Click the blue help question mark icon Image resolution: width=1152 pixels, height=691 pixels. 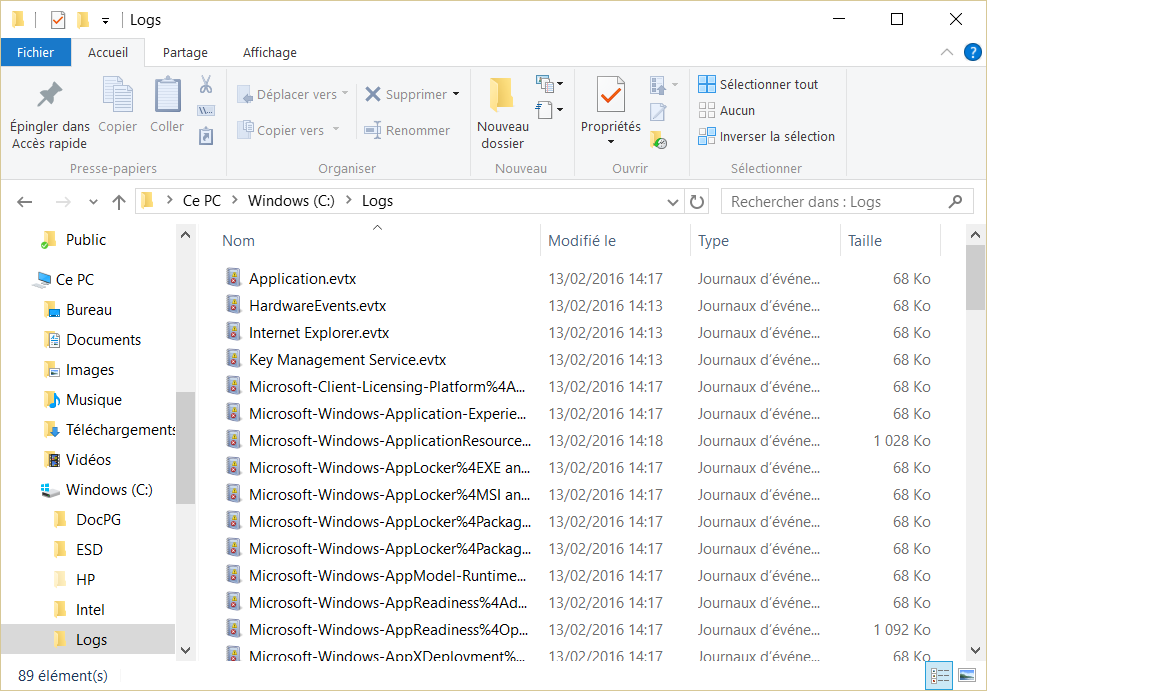[x=973, y=52]
